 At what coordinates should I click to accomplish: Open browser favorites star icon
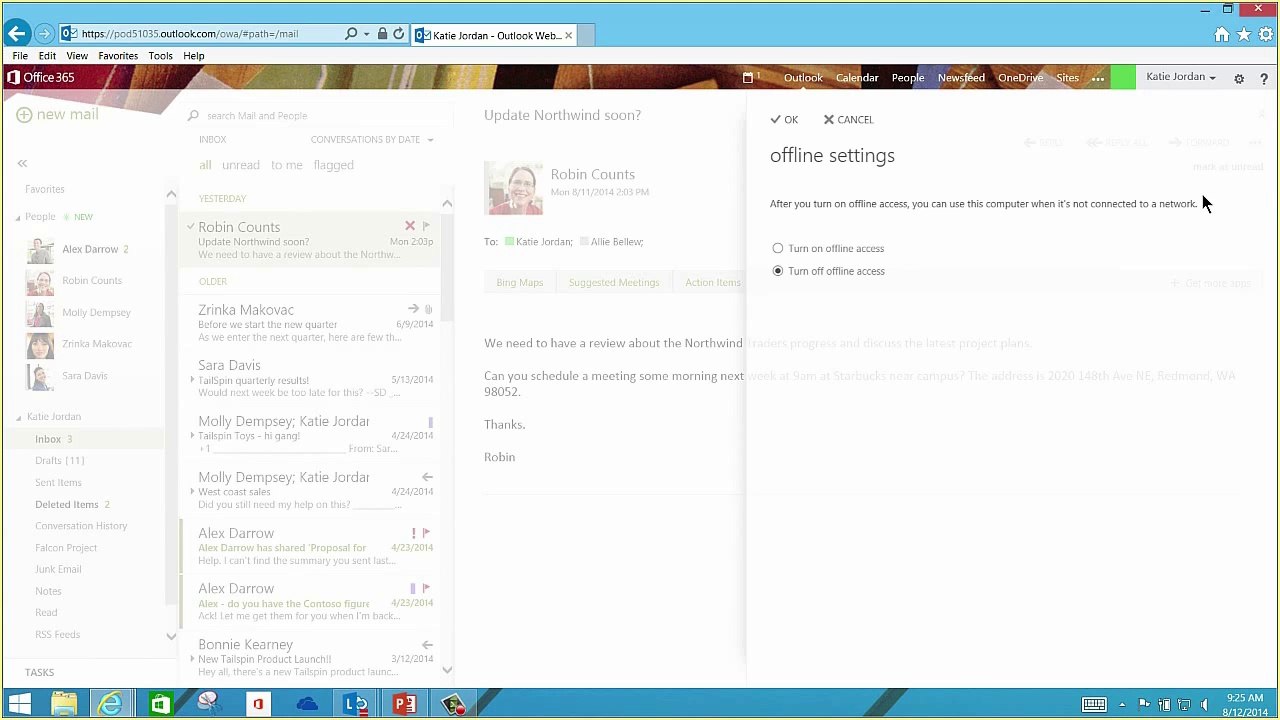pos(1244,35)
